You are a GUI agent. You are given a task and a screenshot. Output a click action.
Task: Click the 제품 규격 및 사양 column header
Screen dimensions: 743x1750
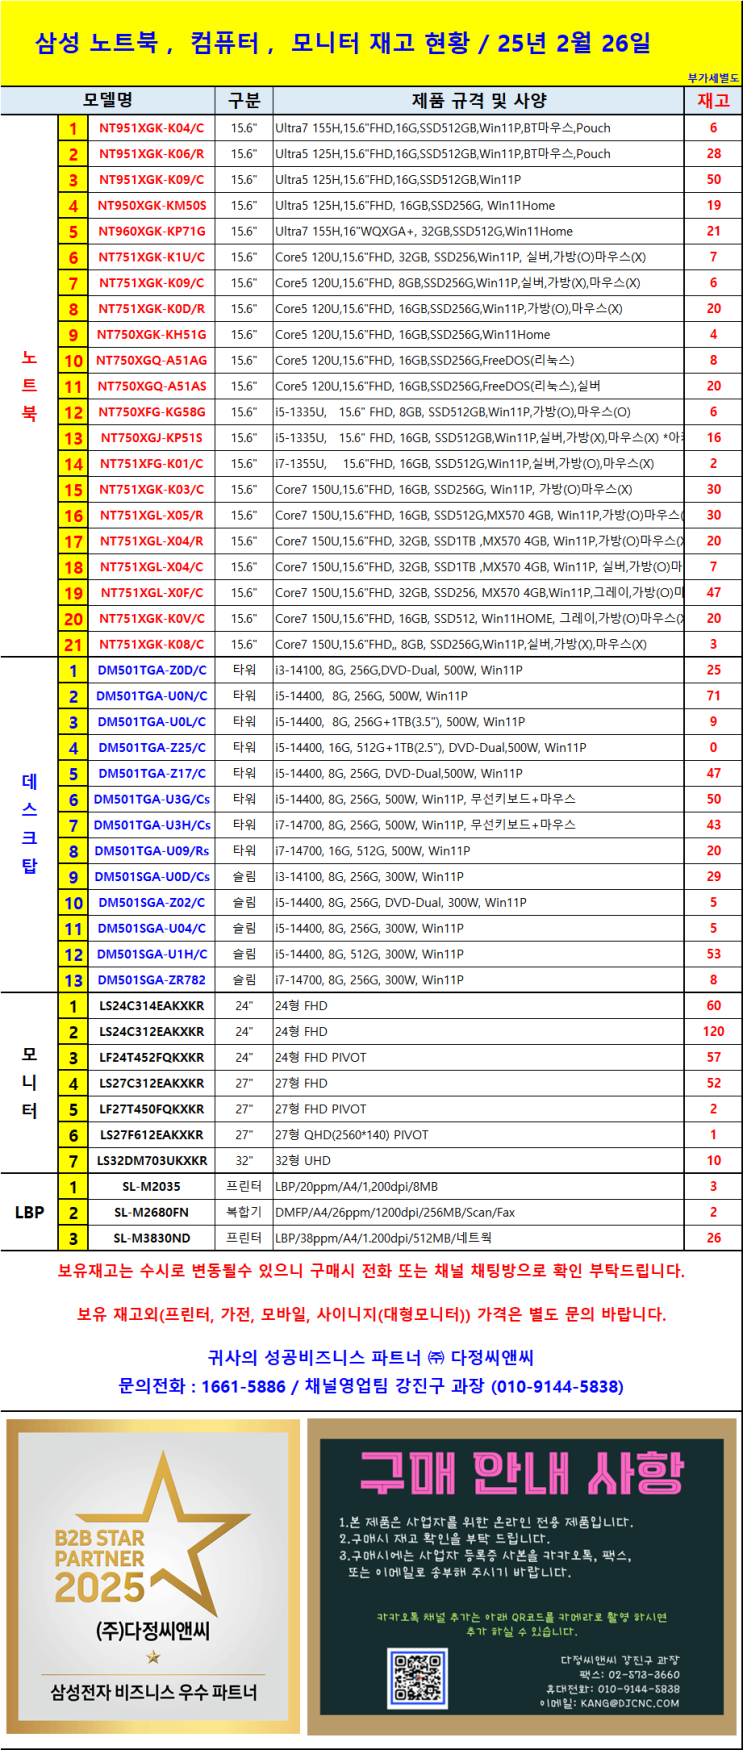point(479,100)
